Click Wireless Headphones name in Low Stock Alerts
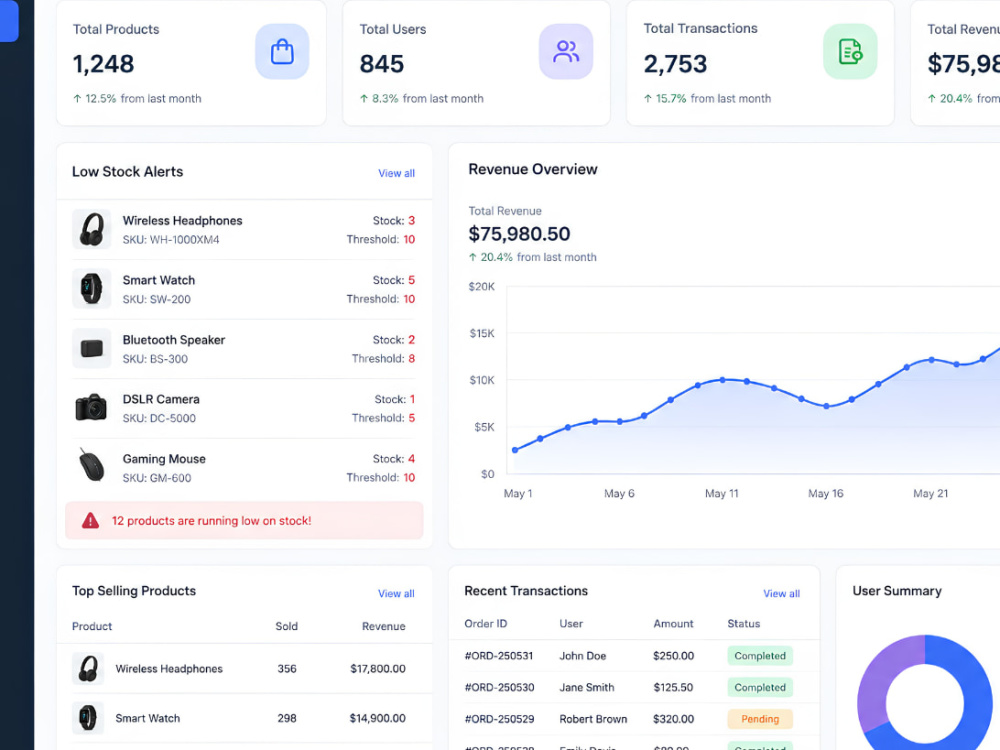Viewport: 1000px width, 750px height. pyautogui.click(x=182, y=221)
